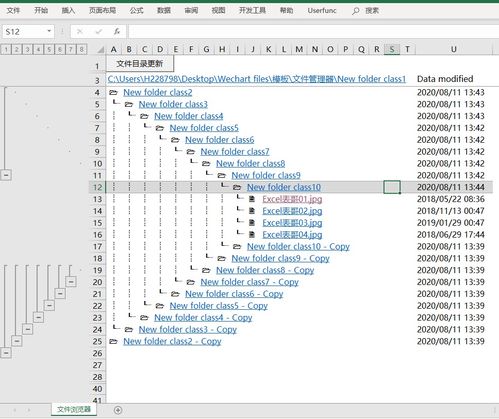499x419 pixels.
Task: Open the 公式 (Formulas) ribbon tab
Action: tap(136, 11)
